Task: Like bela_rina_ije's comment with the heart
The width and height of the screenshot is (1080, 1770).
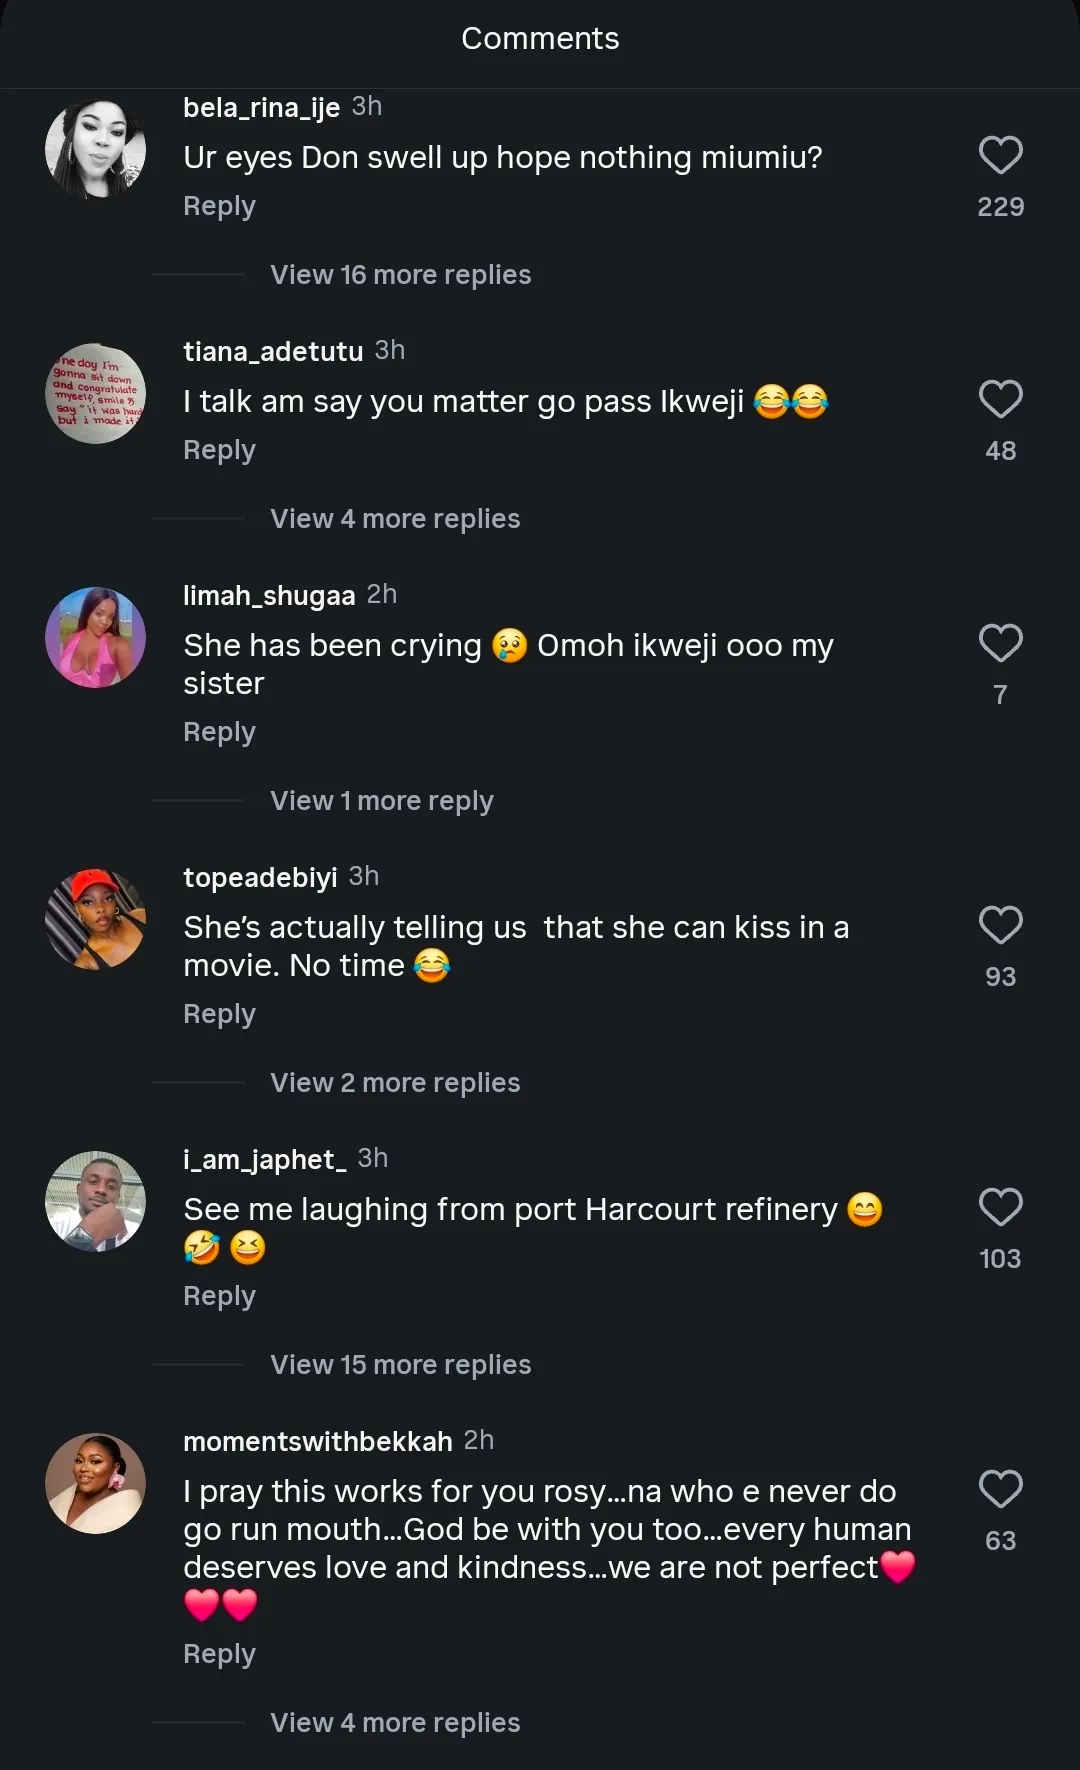Action: [1000, 156]
